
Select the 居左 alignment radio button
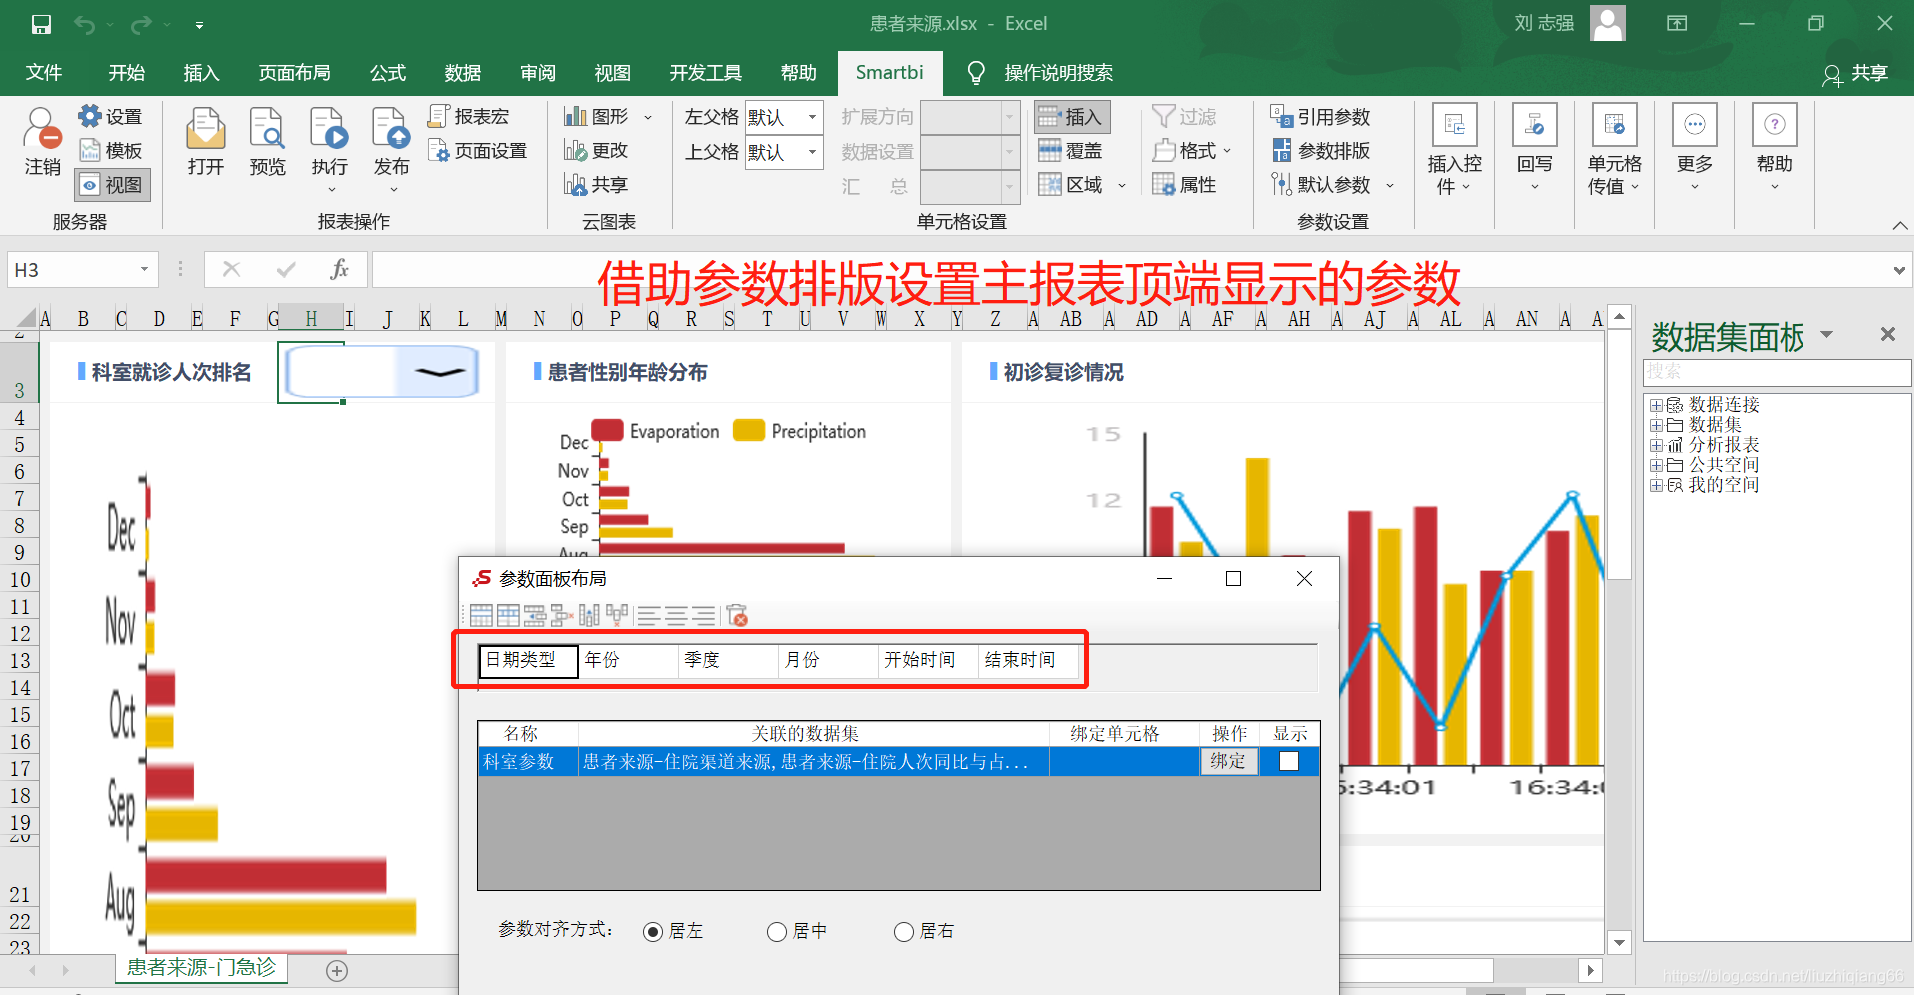[x=653, y=932]
